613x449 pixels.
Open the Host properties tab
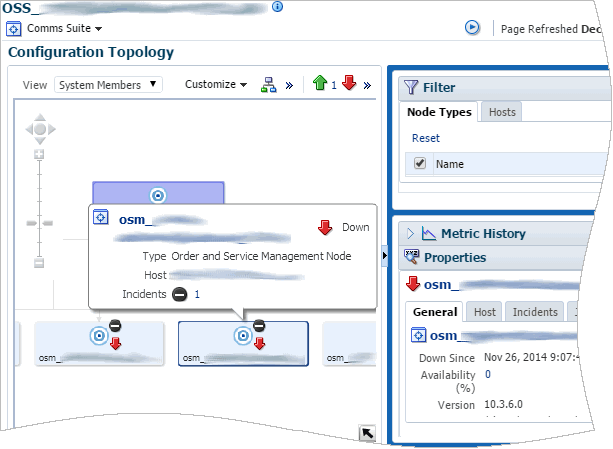click(484, 312)
